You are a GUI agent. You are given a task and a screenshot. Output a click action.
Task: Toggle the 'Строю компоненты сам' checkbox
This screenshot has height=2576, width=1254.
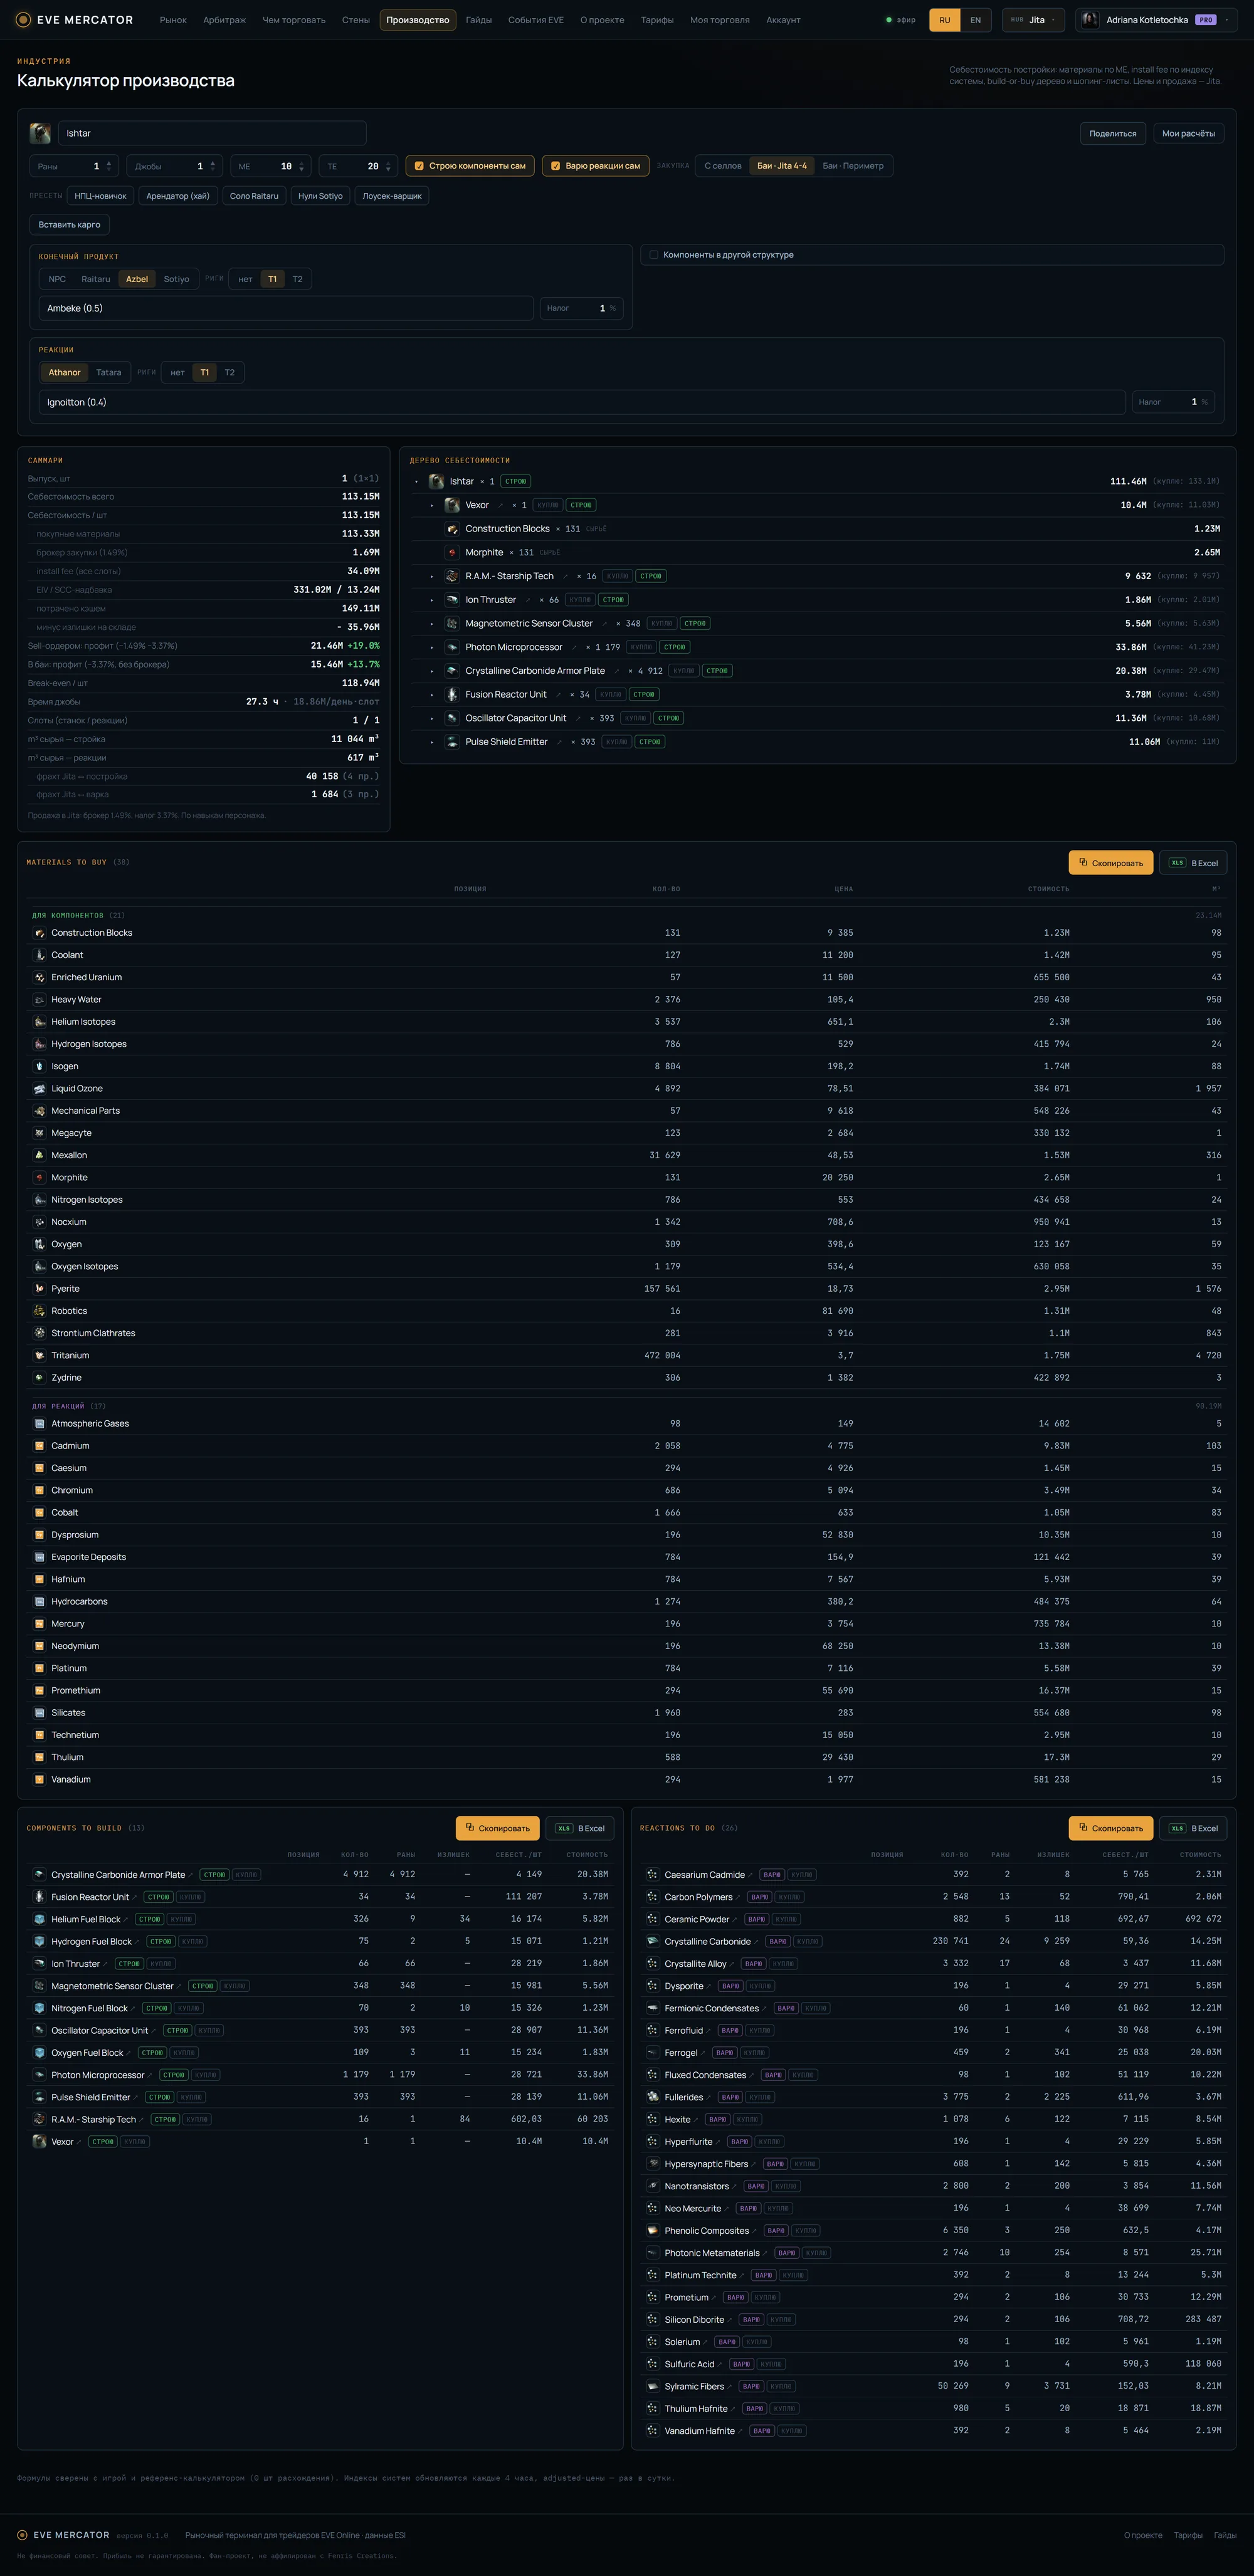pyautogui.click(x=419, y=166)
